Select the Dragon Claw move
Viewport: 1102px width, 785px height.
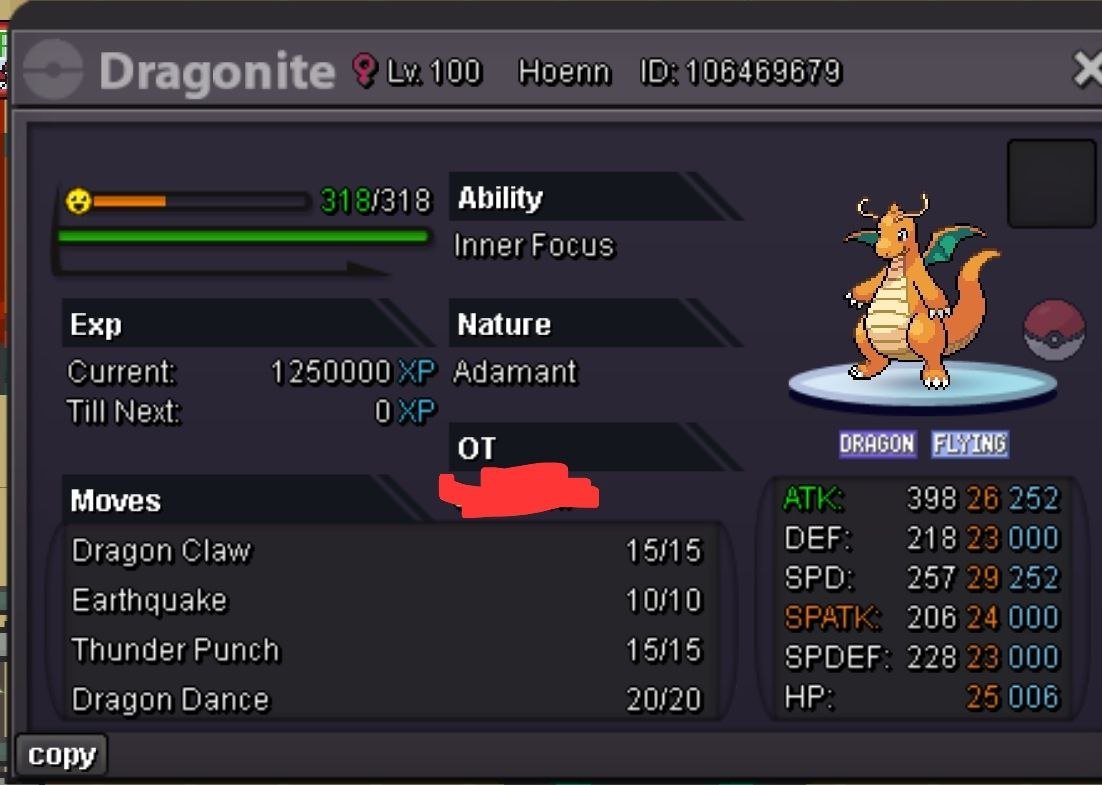[x=387, y=551]
